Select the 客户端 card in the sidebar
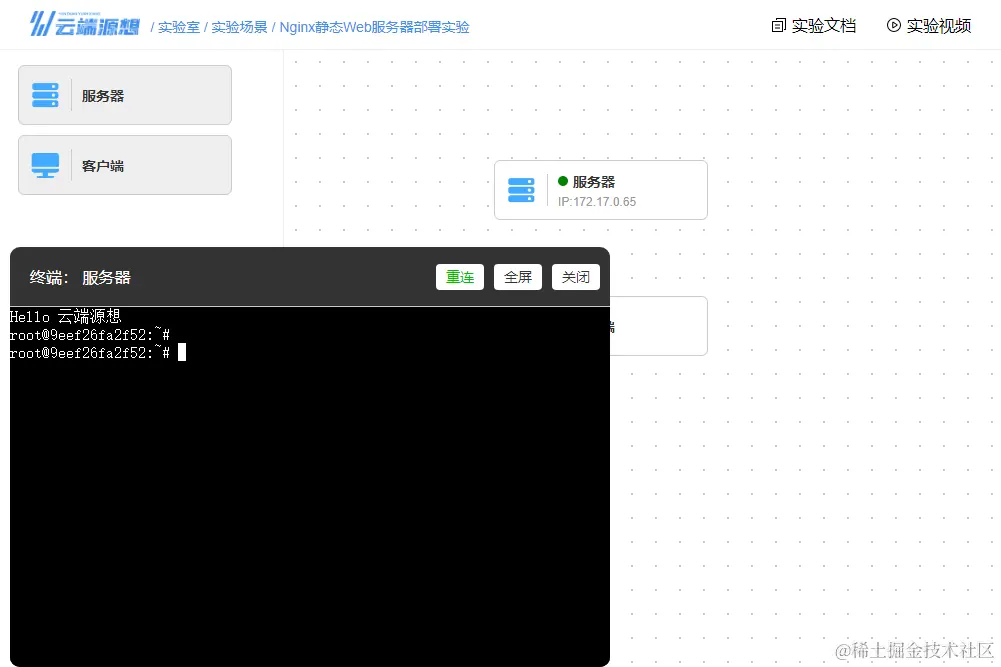Viewport: 1001px width, 667px height. 125,165
